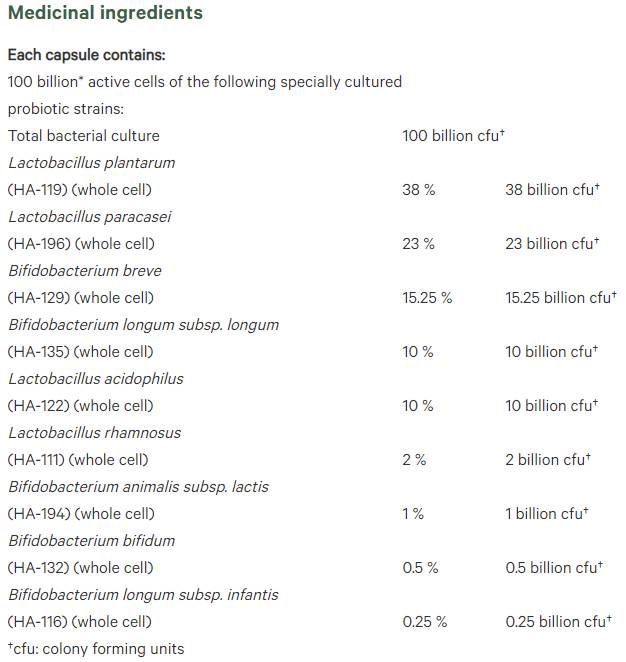Click the '(HA-122) (whole cell)' text
The height and width of the screenshot is (662, 626).
81,405
